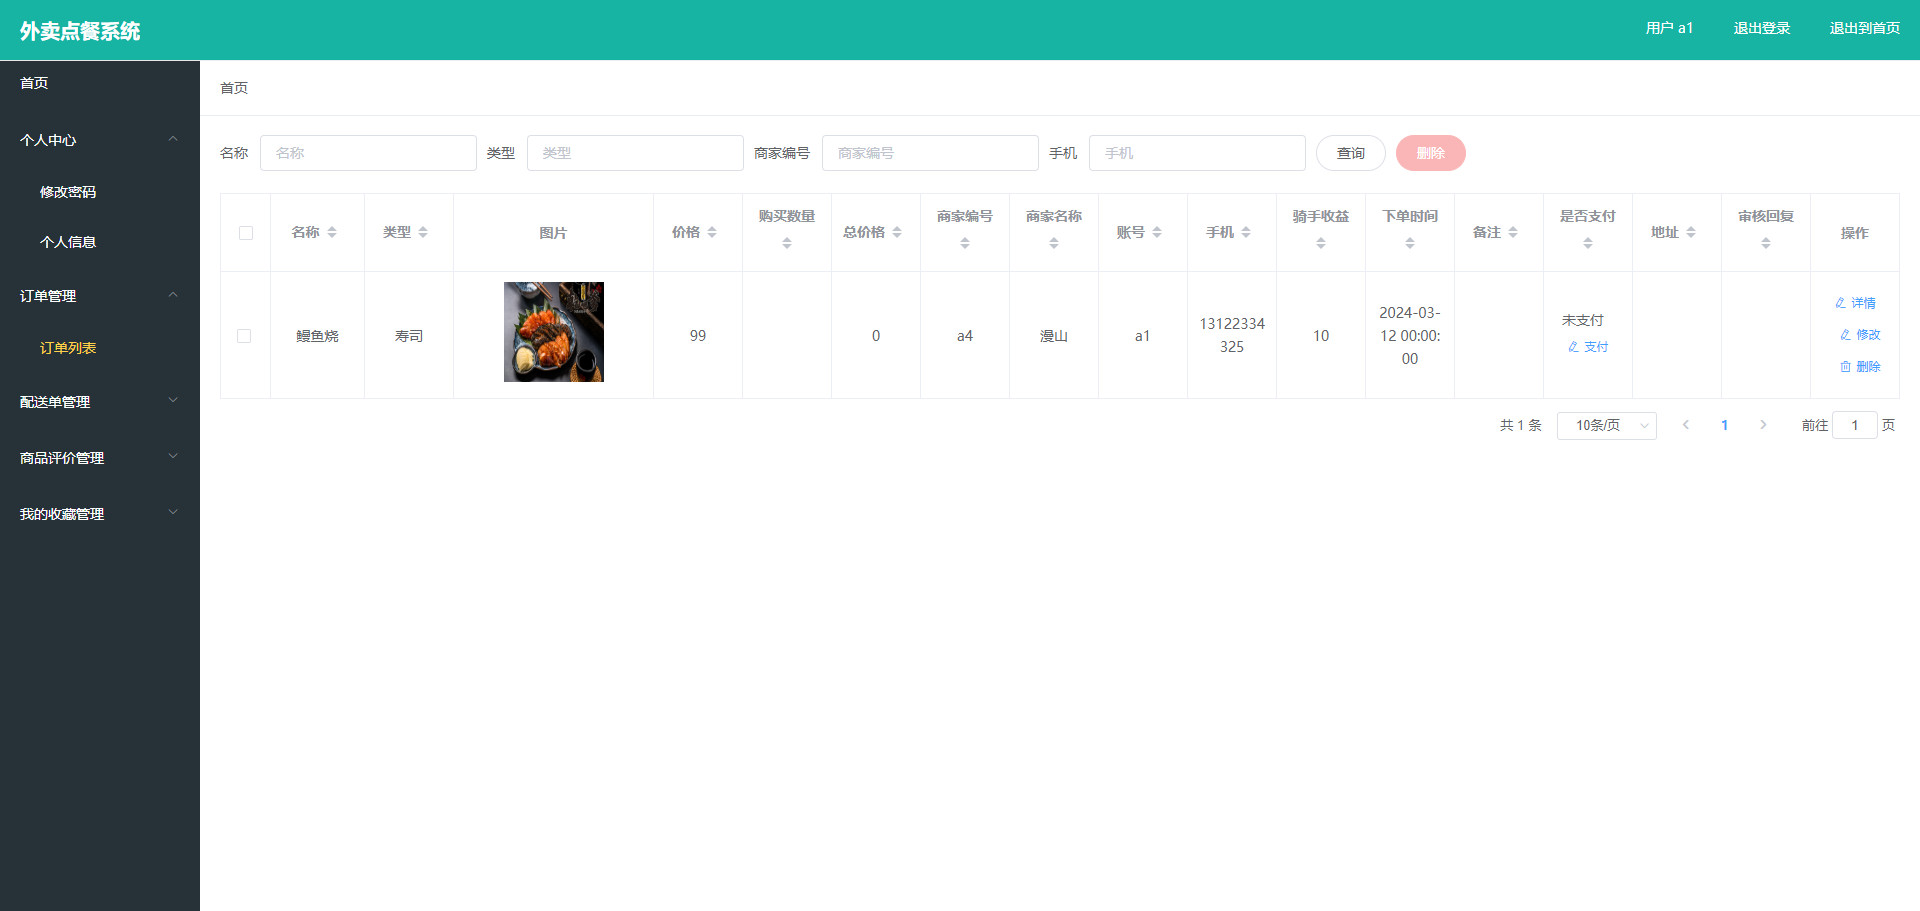Image resolution: width=1920 pixels, height=911 pixels.
Task: Click the order time 2024-03-12 cell
Action: tap(1410, 335)
